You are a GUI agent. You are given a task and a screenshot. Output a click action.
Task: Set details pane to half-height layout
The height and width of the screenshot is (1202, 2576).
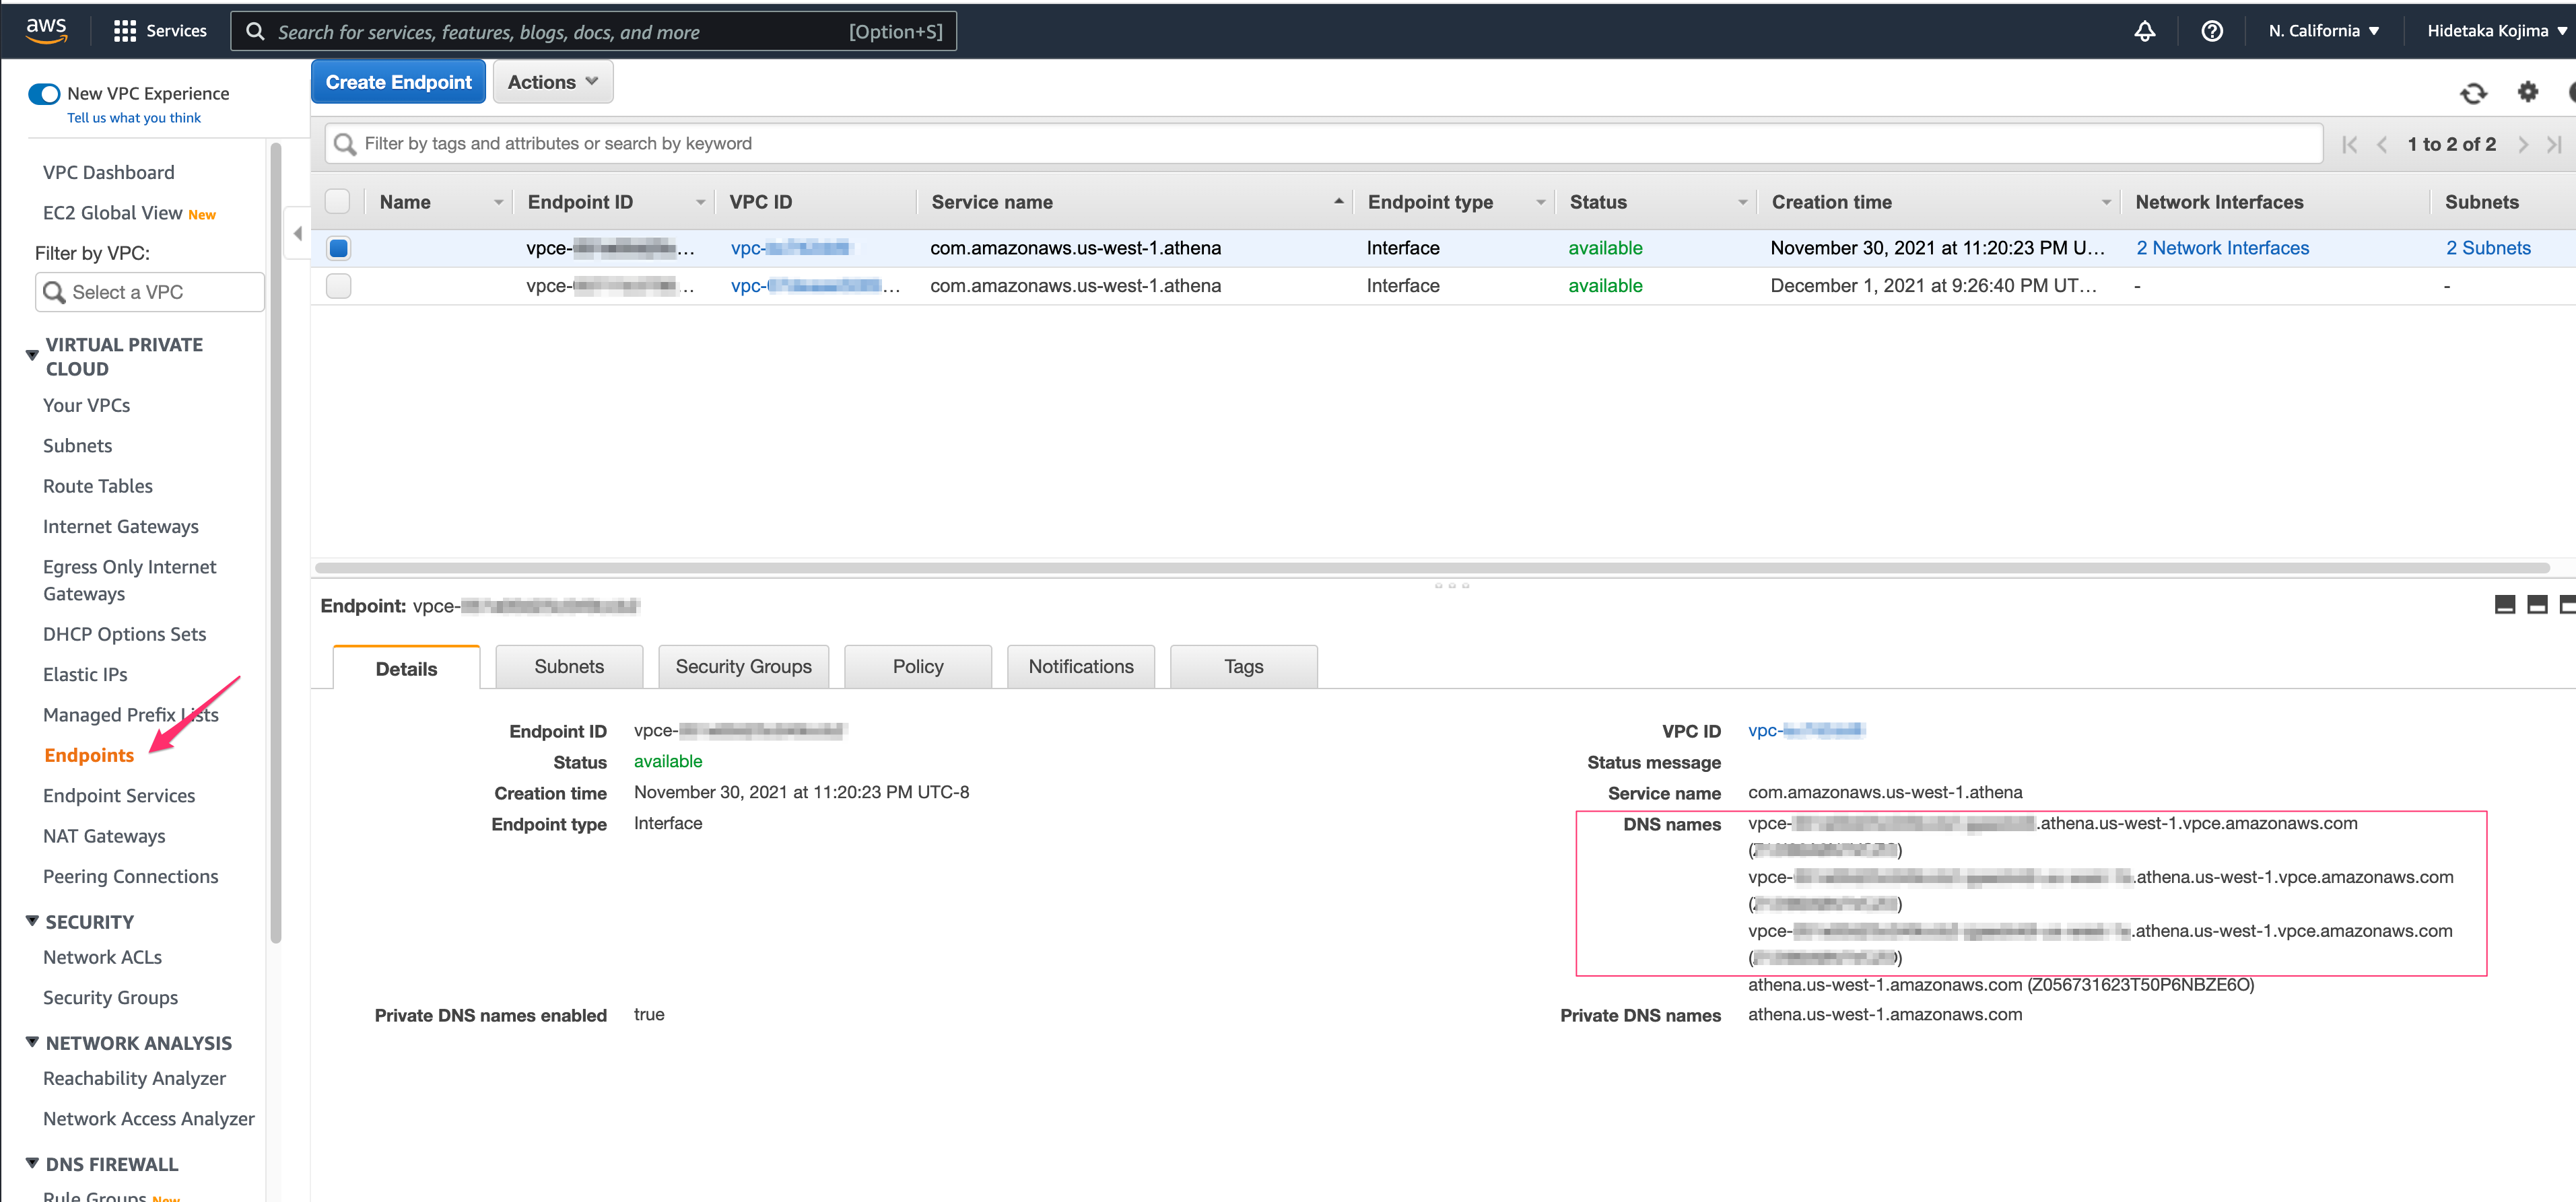[x=2537, y=604]
